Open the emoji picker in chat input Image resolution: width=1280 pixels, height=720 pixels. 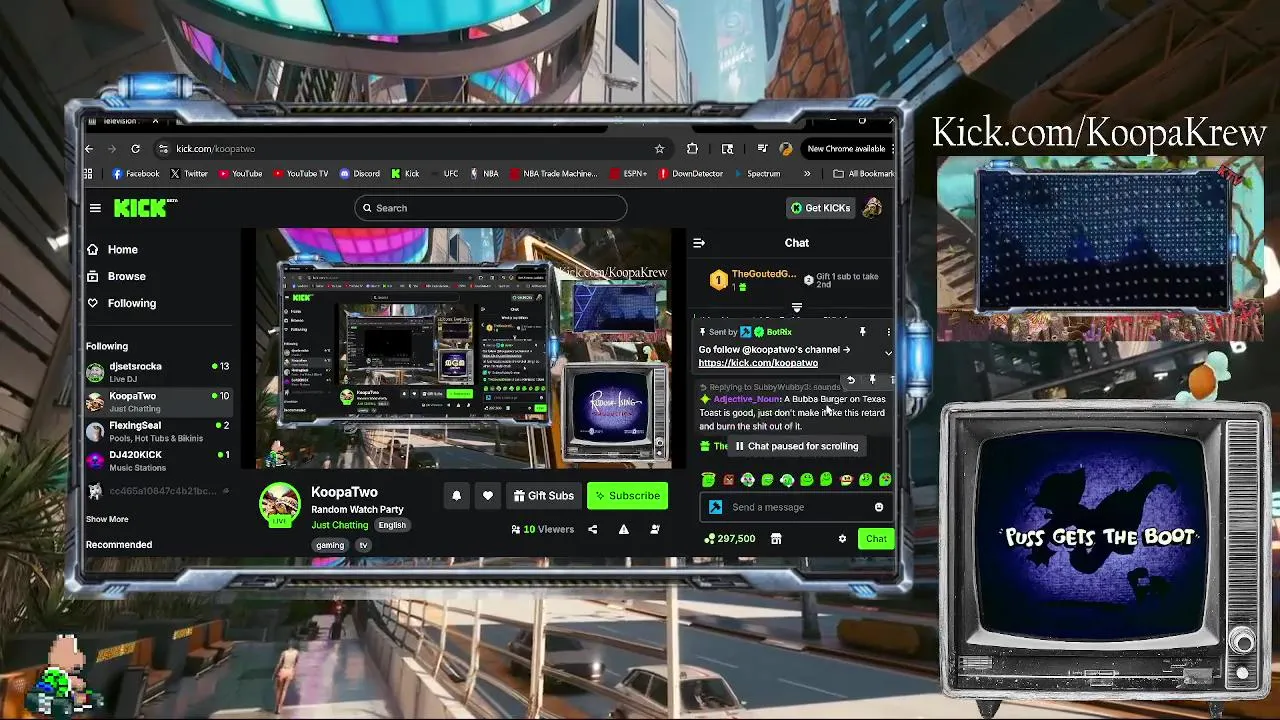(879, 507)
